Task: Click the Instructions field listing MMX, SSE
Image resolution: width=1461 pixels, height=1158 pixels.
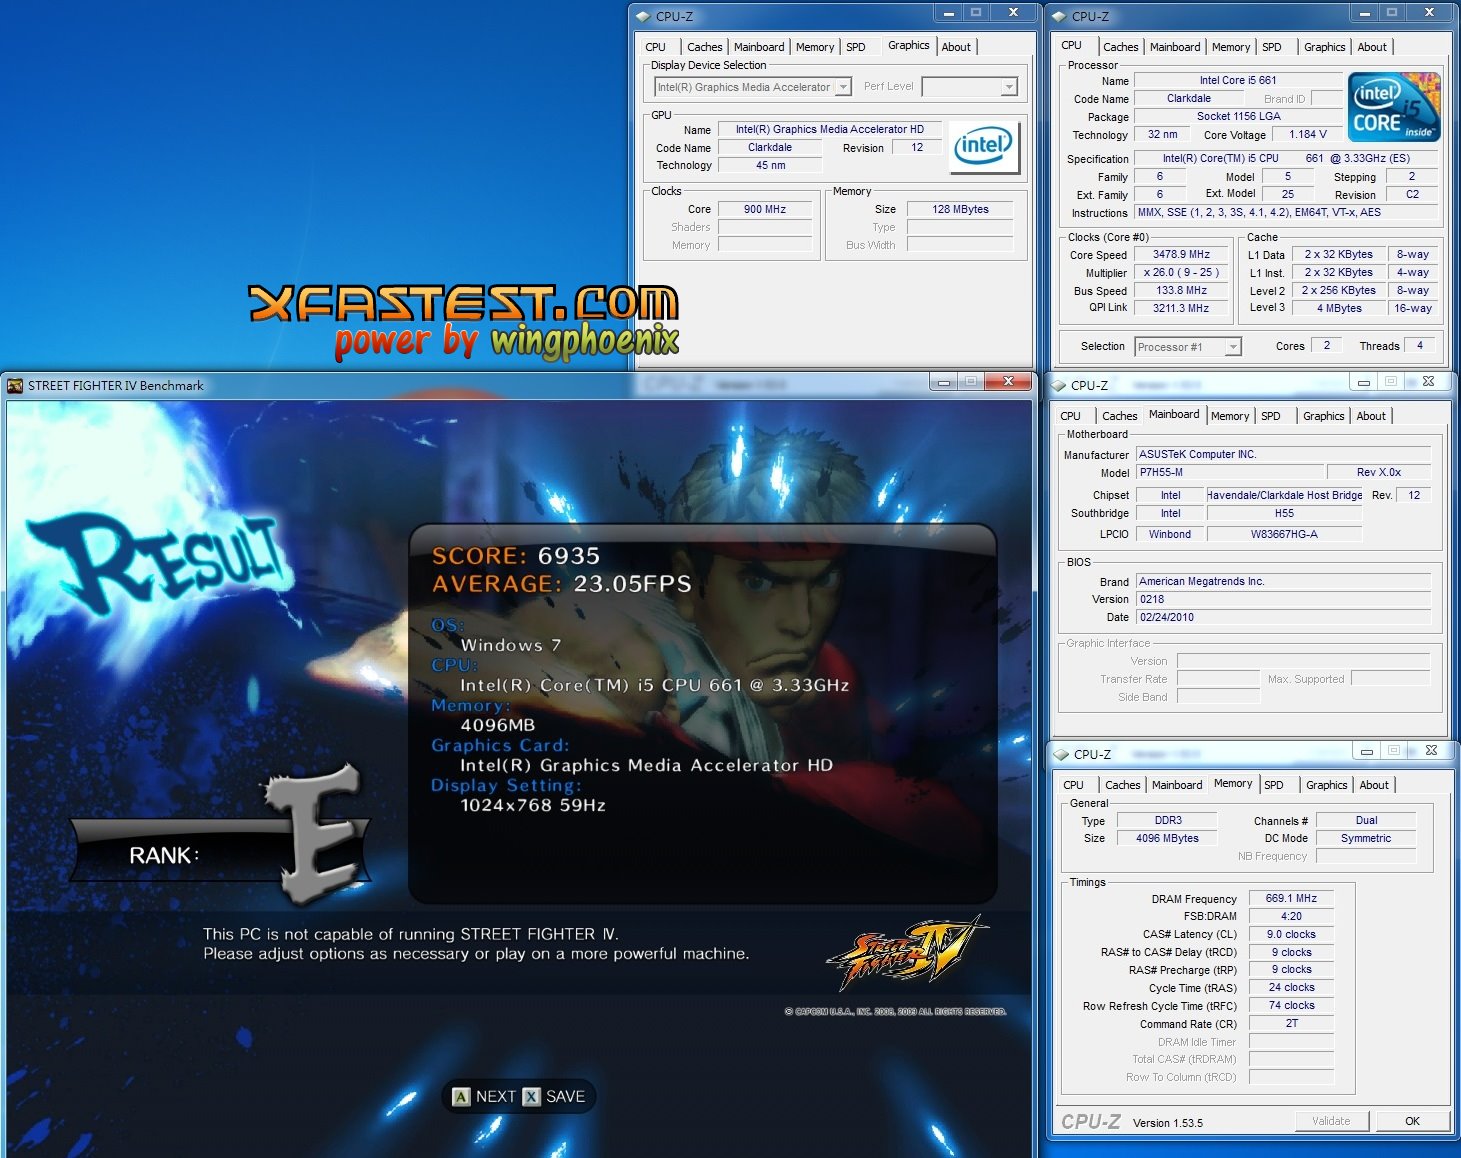Action: click(x=1286, y=212)
